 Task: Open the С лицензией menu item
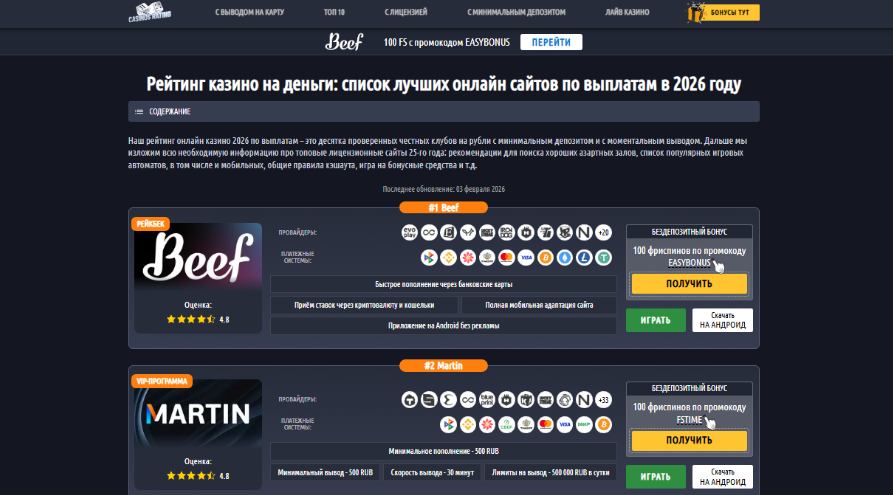(x=405, y=12)
